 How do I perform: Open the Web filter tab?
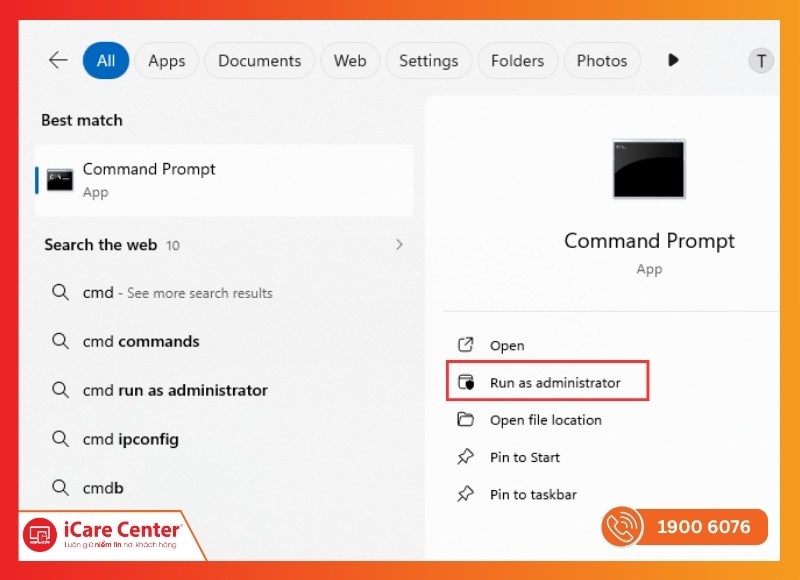point(350,61)
